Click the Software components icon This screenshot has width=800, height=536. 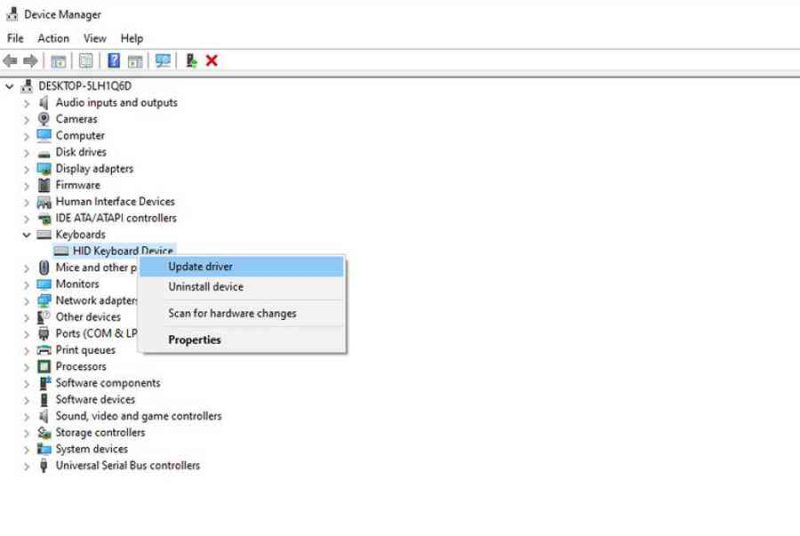pos(45,383)
